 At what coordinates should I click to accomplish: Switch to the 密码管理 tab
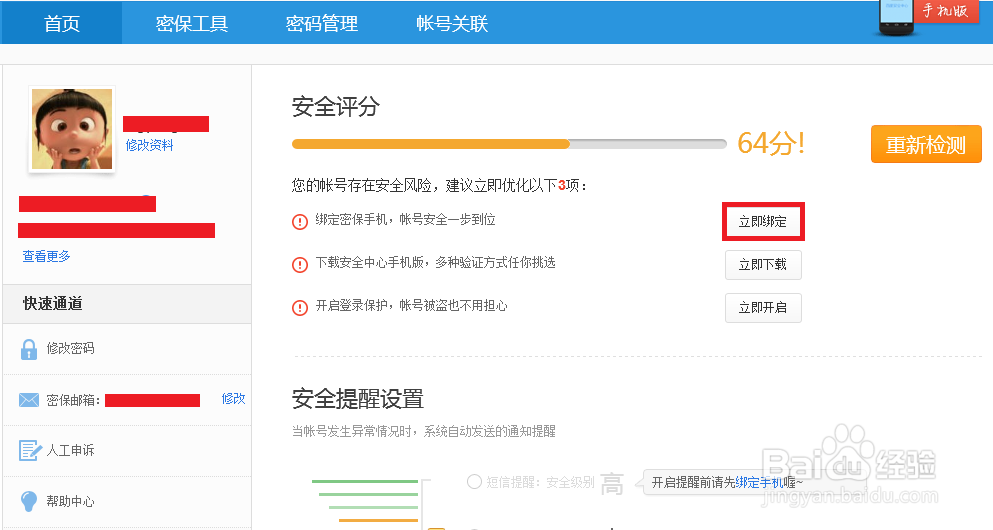click(x=321, y=23)
